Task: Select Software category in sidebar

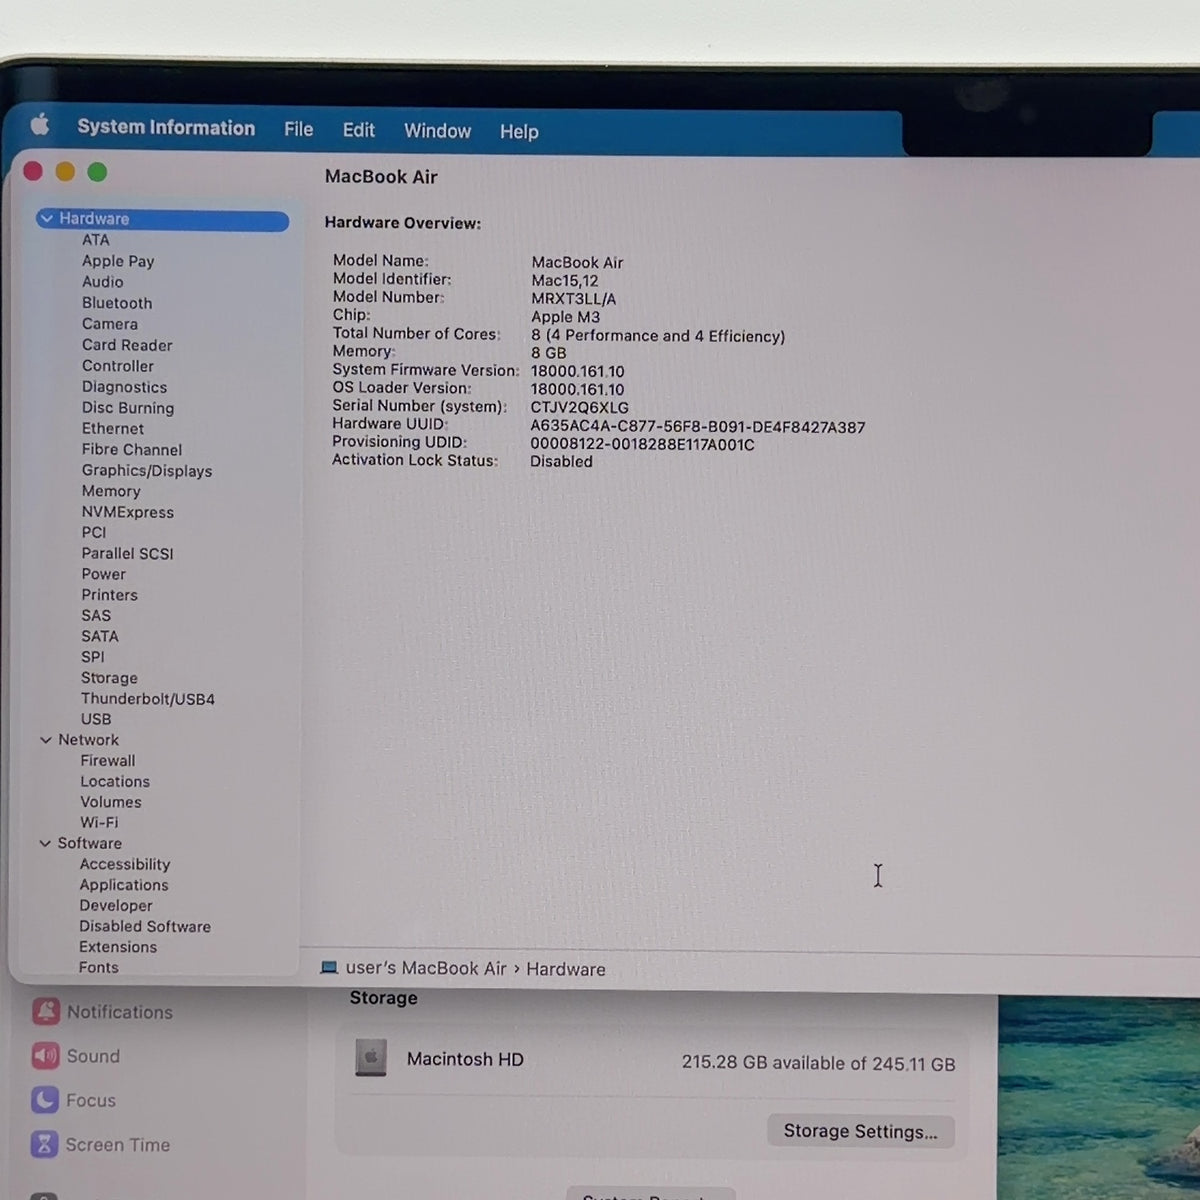Action: [x=89, y=843]
